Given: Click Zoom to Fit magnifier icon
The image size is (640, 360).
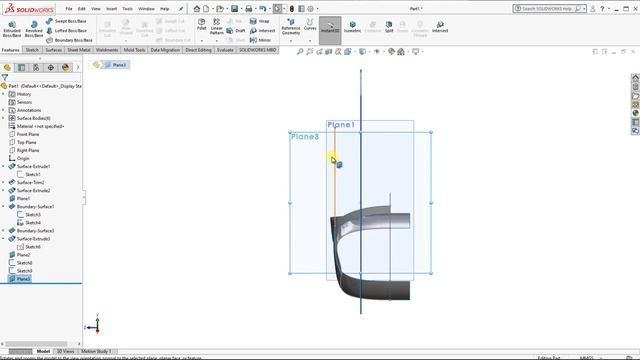Looking at the screenshot, I should (x=300, y=51).
